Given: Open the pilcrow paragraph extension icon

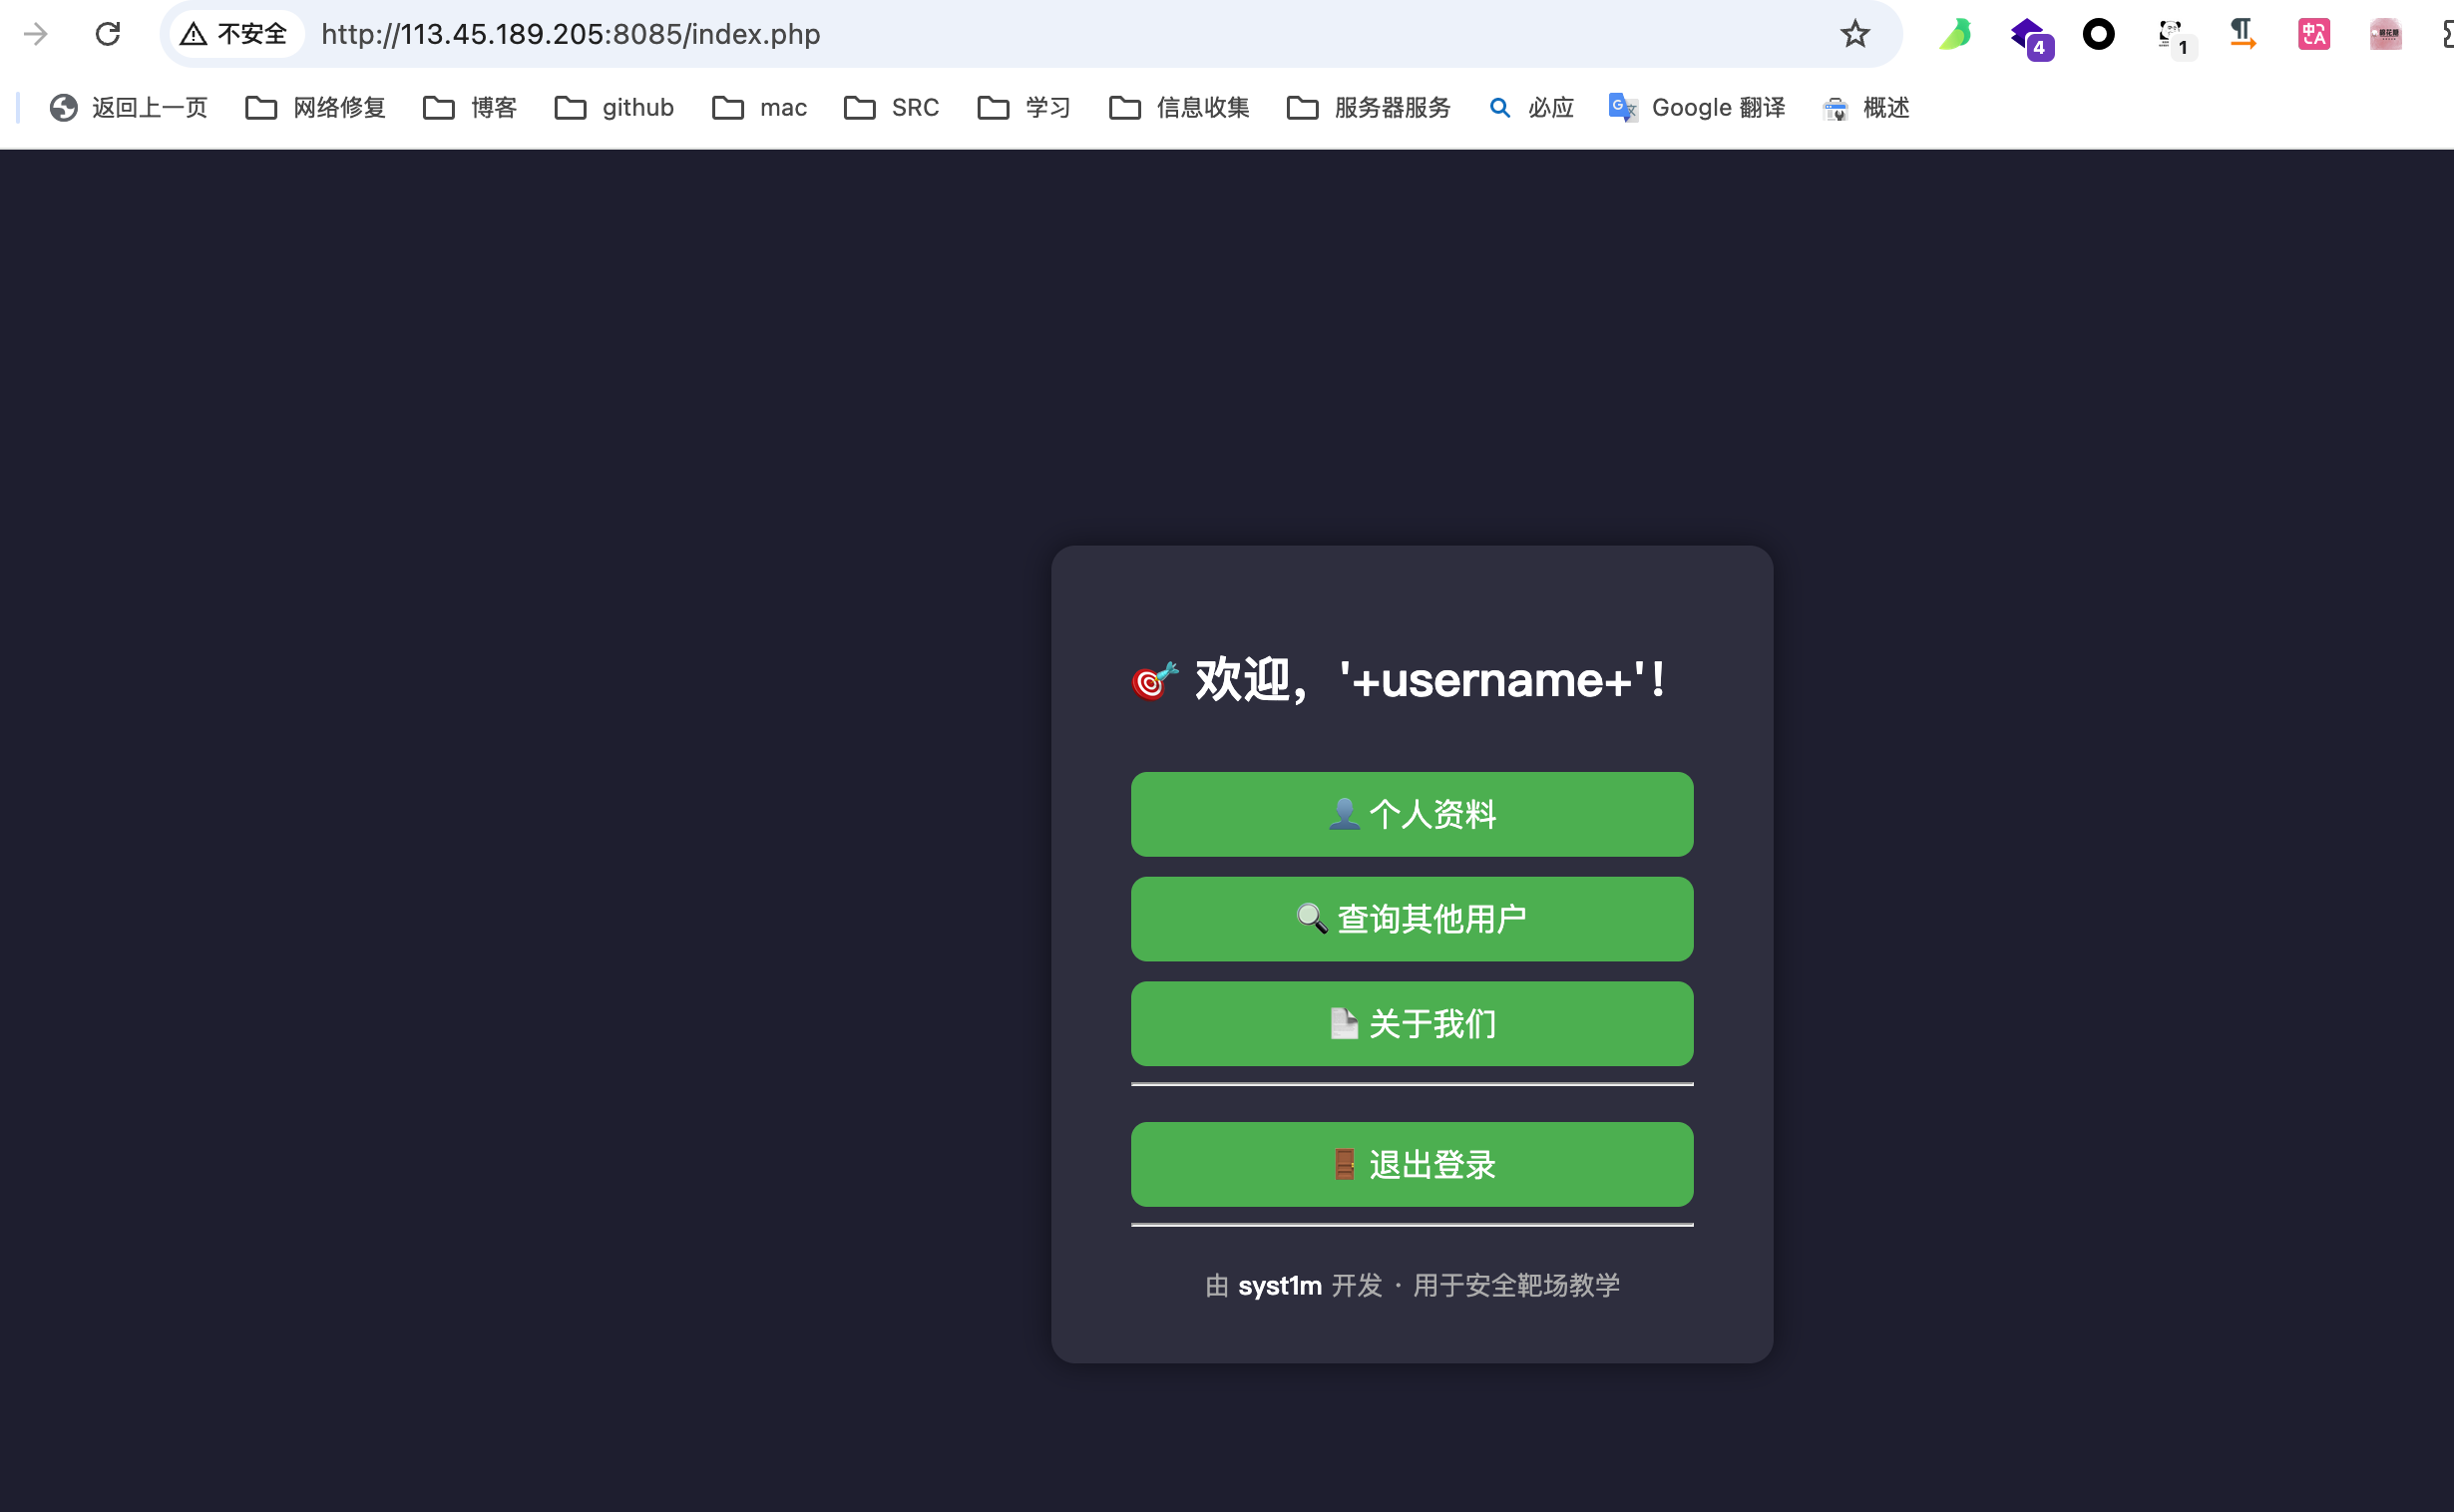Looking at the screenshot, I should click(2242, 34).
